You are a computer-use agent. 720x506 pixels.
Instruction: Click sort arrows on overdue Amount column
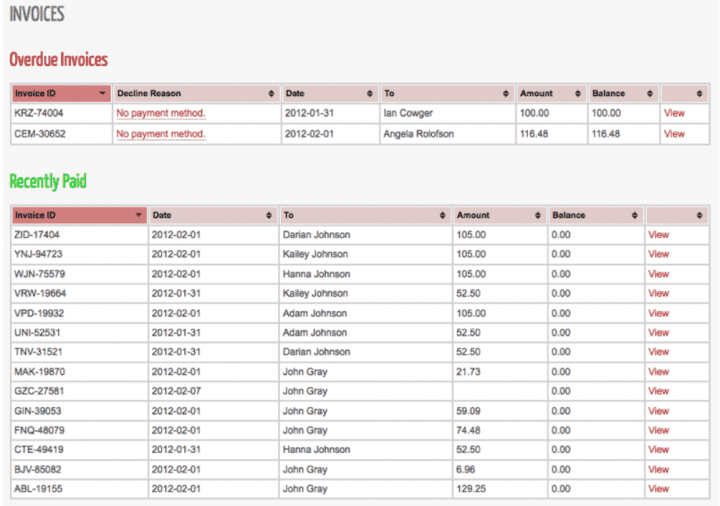(578, 94)
